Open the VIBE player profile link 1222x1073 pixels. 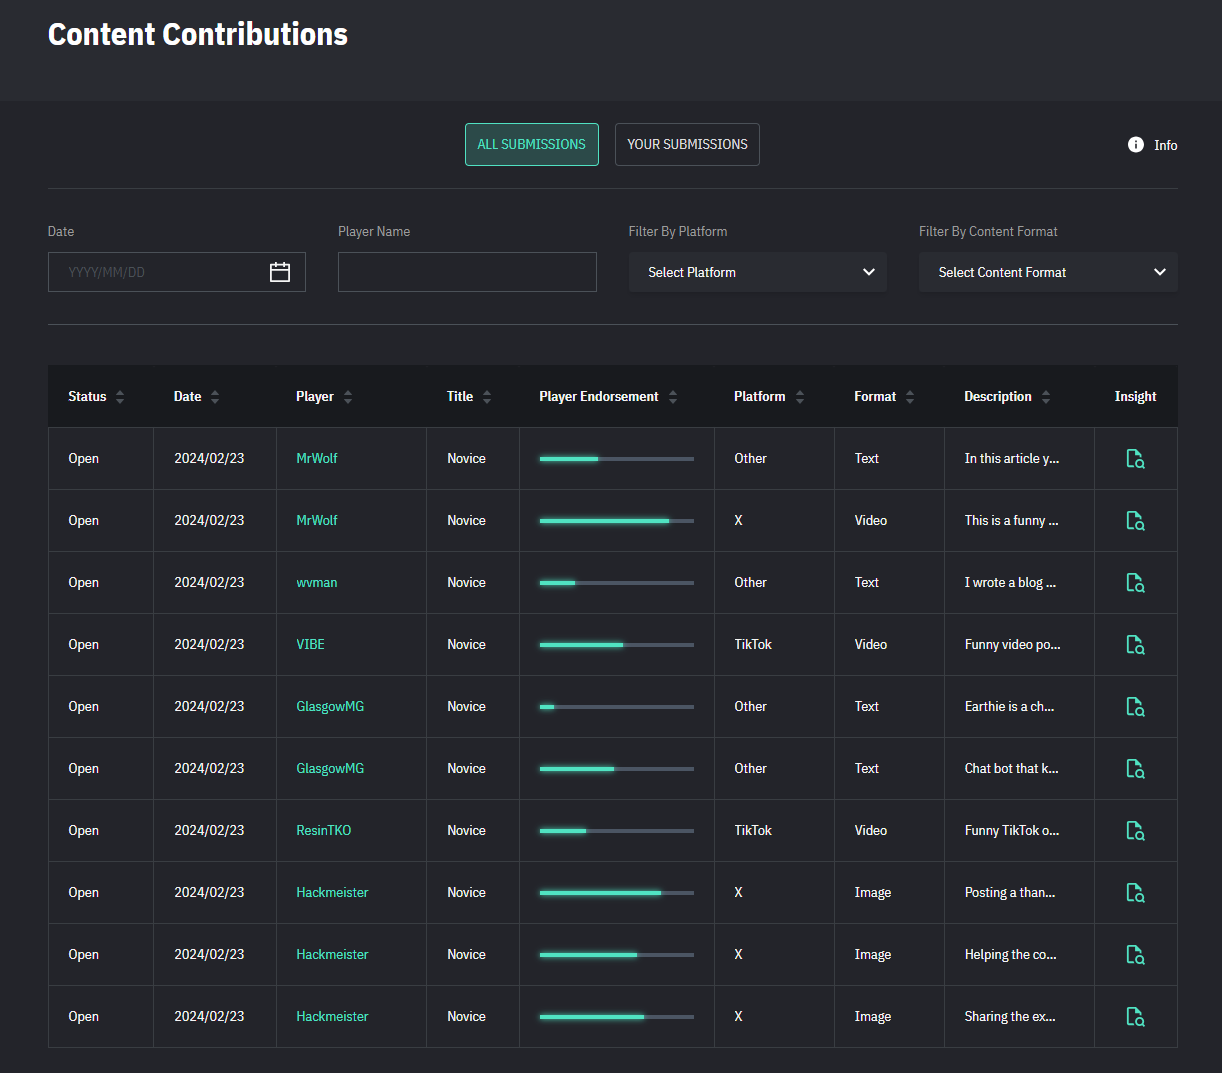click(x=310, y=645)
